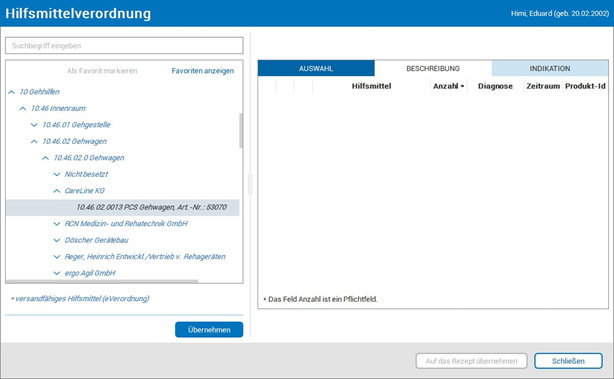The image size is (614, 379).
Task: Select the 10 Gehhilfen label
Action: point(40,92)
